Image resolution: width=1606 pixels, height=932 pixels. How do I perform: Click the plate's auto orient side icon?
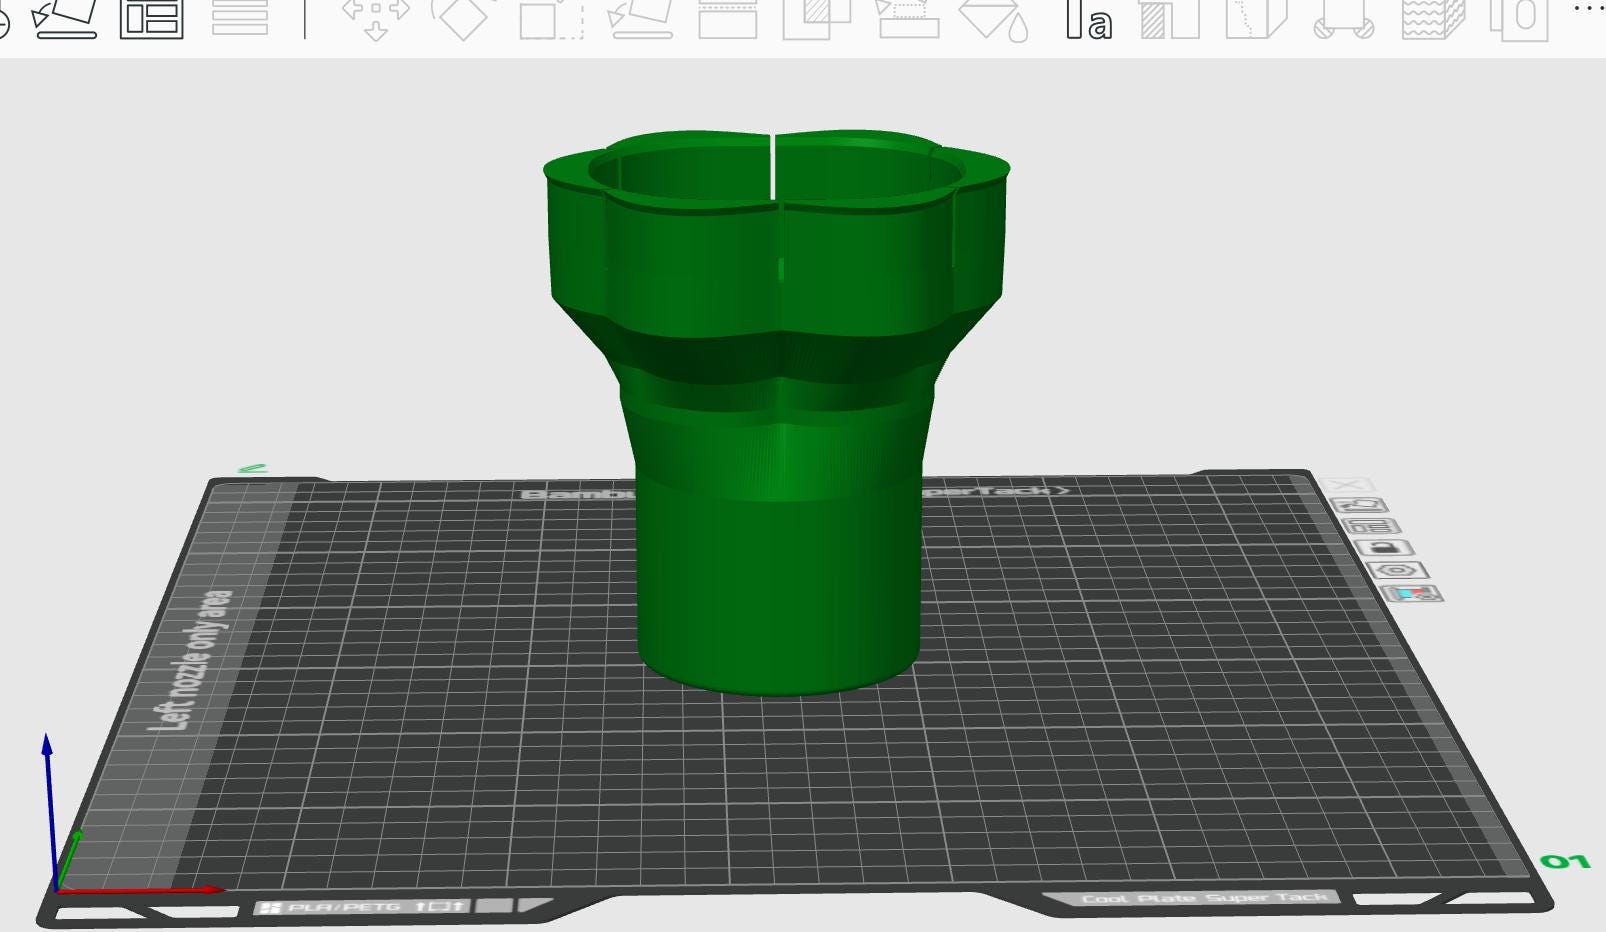[1360, 506]
